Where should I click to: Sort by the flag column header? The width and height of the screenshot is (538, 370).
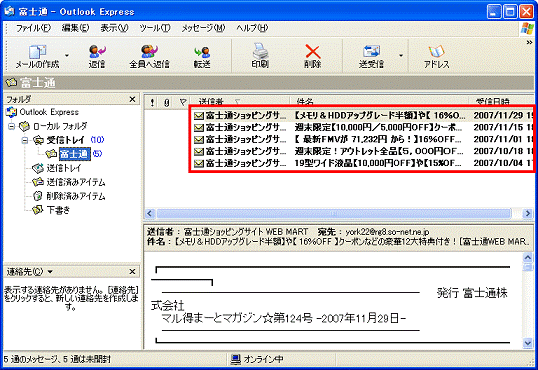tap(183, 102)
